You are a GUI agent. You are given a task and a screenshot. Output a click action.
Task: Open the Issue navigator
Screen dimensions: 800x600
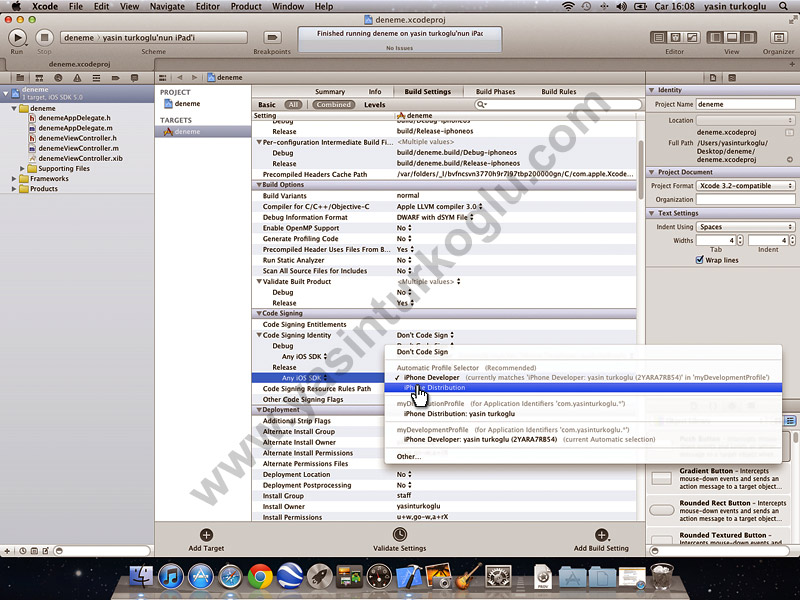tap(77, 78)
